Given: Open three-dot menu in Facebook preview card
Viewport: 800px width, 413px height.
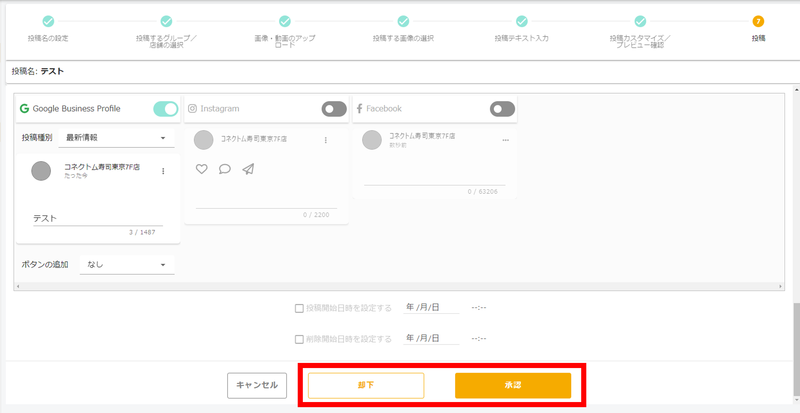Looking at the screenshot, I should coord(505,140).
